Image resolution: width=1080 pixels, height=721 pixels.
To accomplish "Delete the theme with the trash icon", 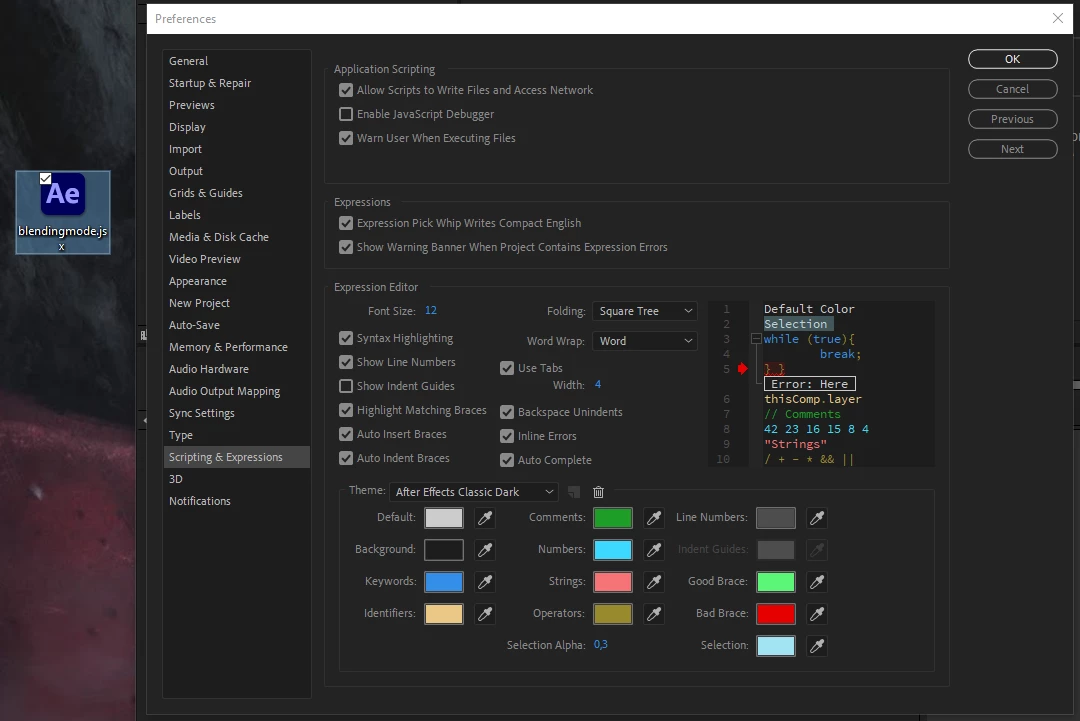I will [599, 492].
